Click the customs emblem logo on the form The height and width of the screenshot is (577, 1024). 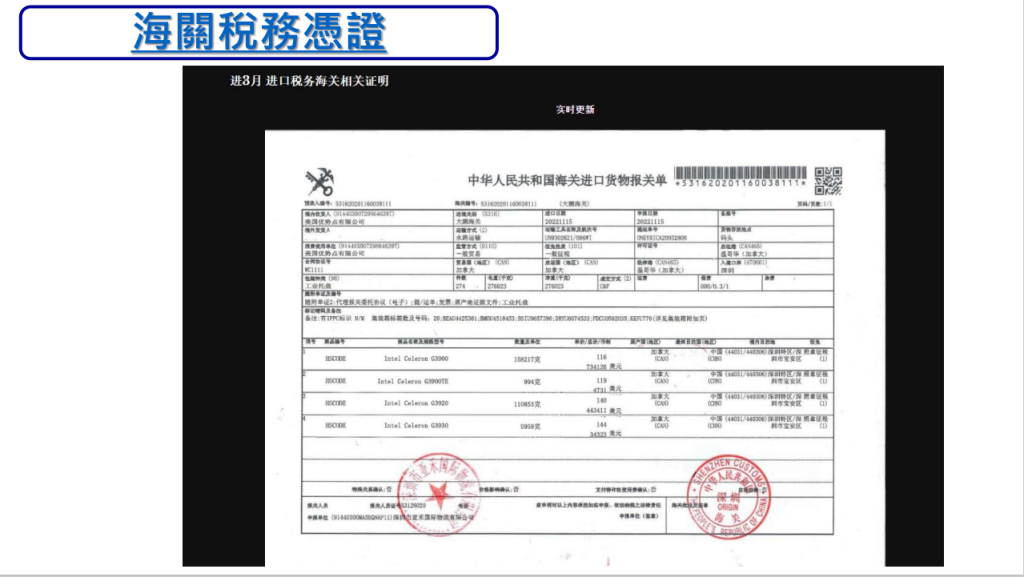320,181
